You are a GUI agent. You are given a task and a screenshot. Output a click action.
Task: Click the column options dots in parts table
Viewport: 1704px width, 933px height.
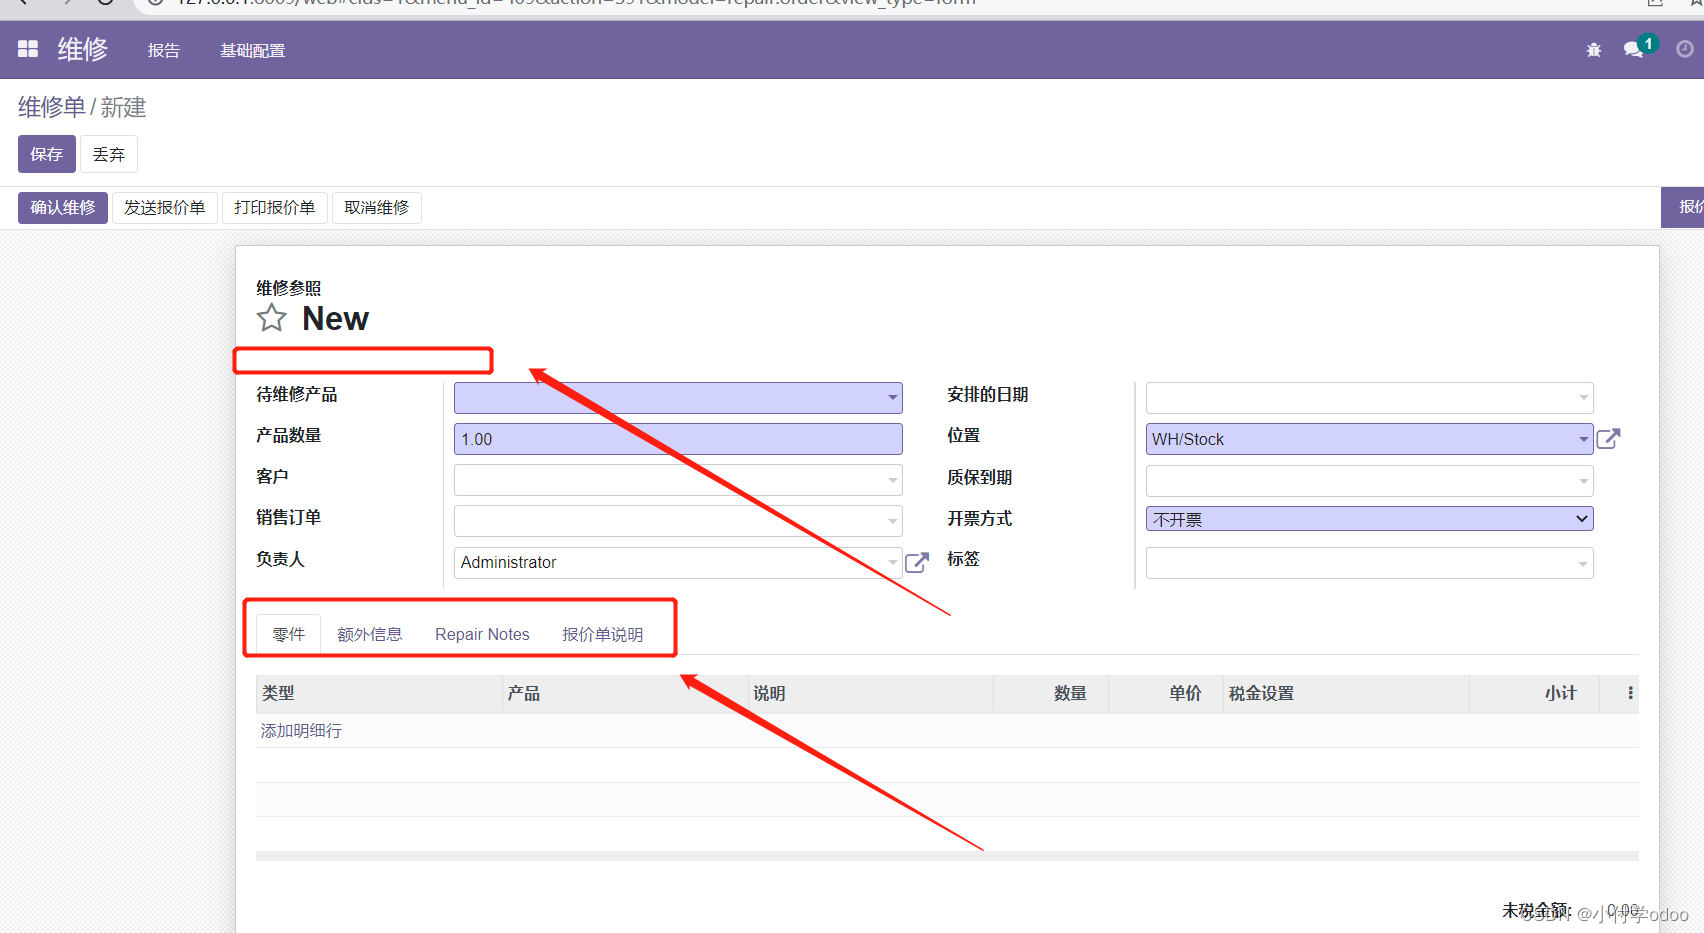tap(1631, 693)
